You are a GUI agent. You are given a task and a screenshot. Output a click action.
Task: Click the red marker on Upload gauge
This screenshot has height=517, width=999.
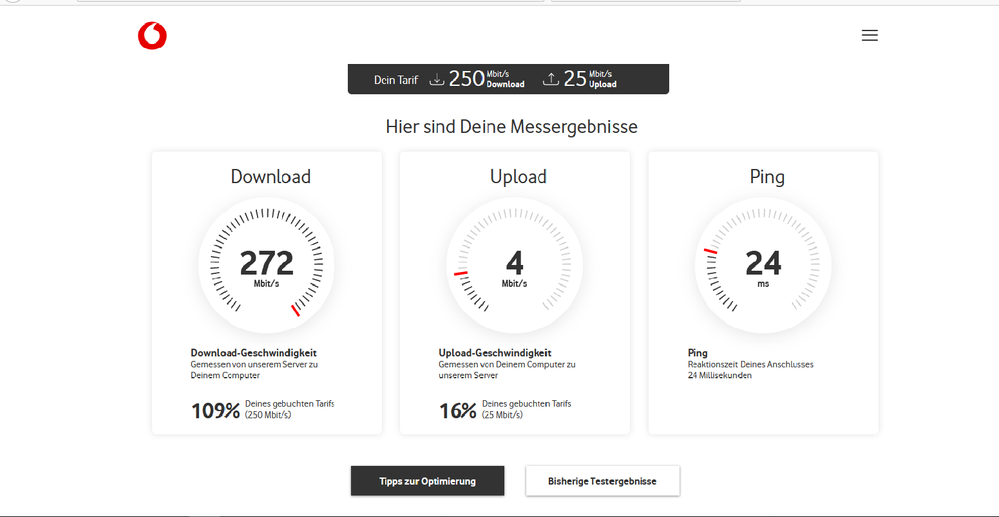coord(461,273)
